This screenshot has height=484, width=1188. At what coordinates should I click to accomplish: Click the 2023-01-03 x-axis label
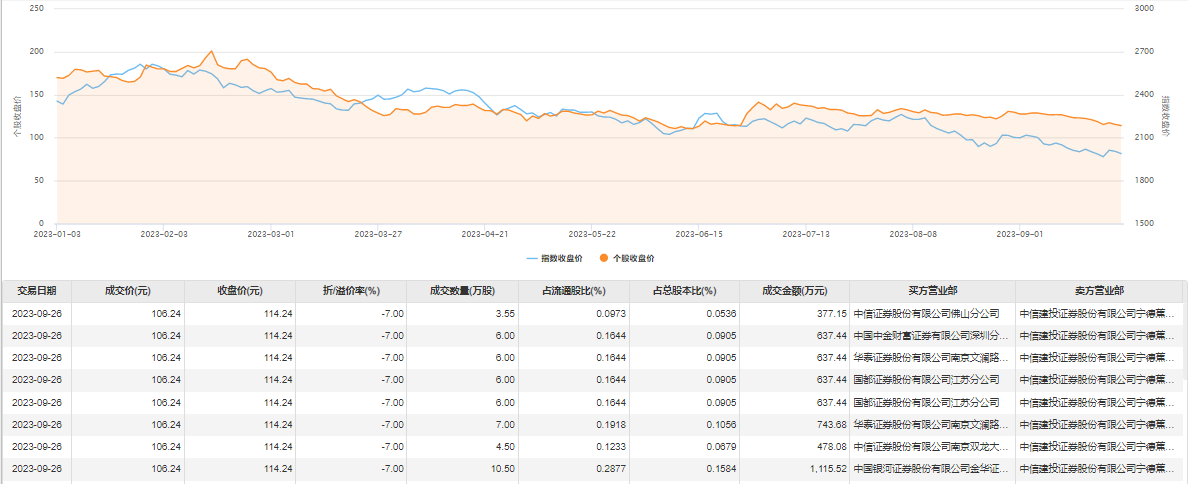58,234
